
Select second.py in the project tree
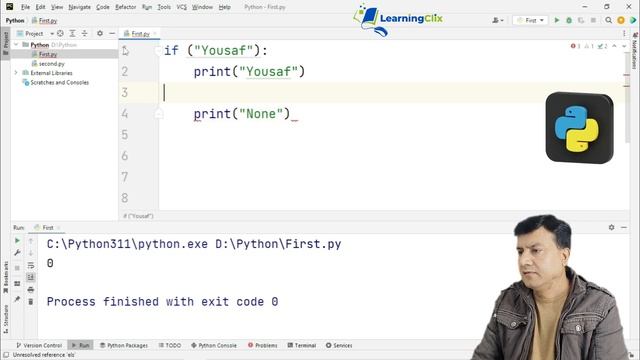point(51,64)
